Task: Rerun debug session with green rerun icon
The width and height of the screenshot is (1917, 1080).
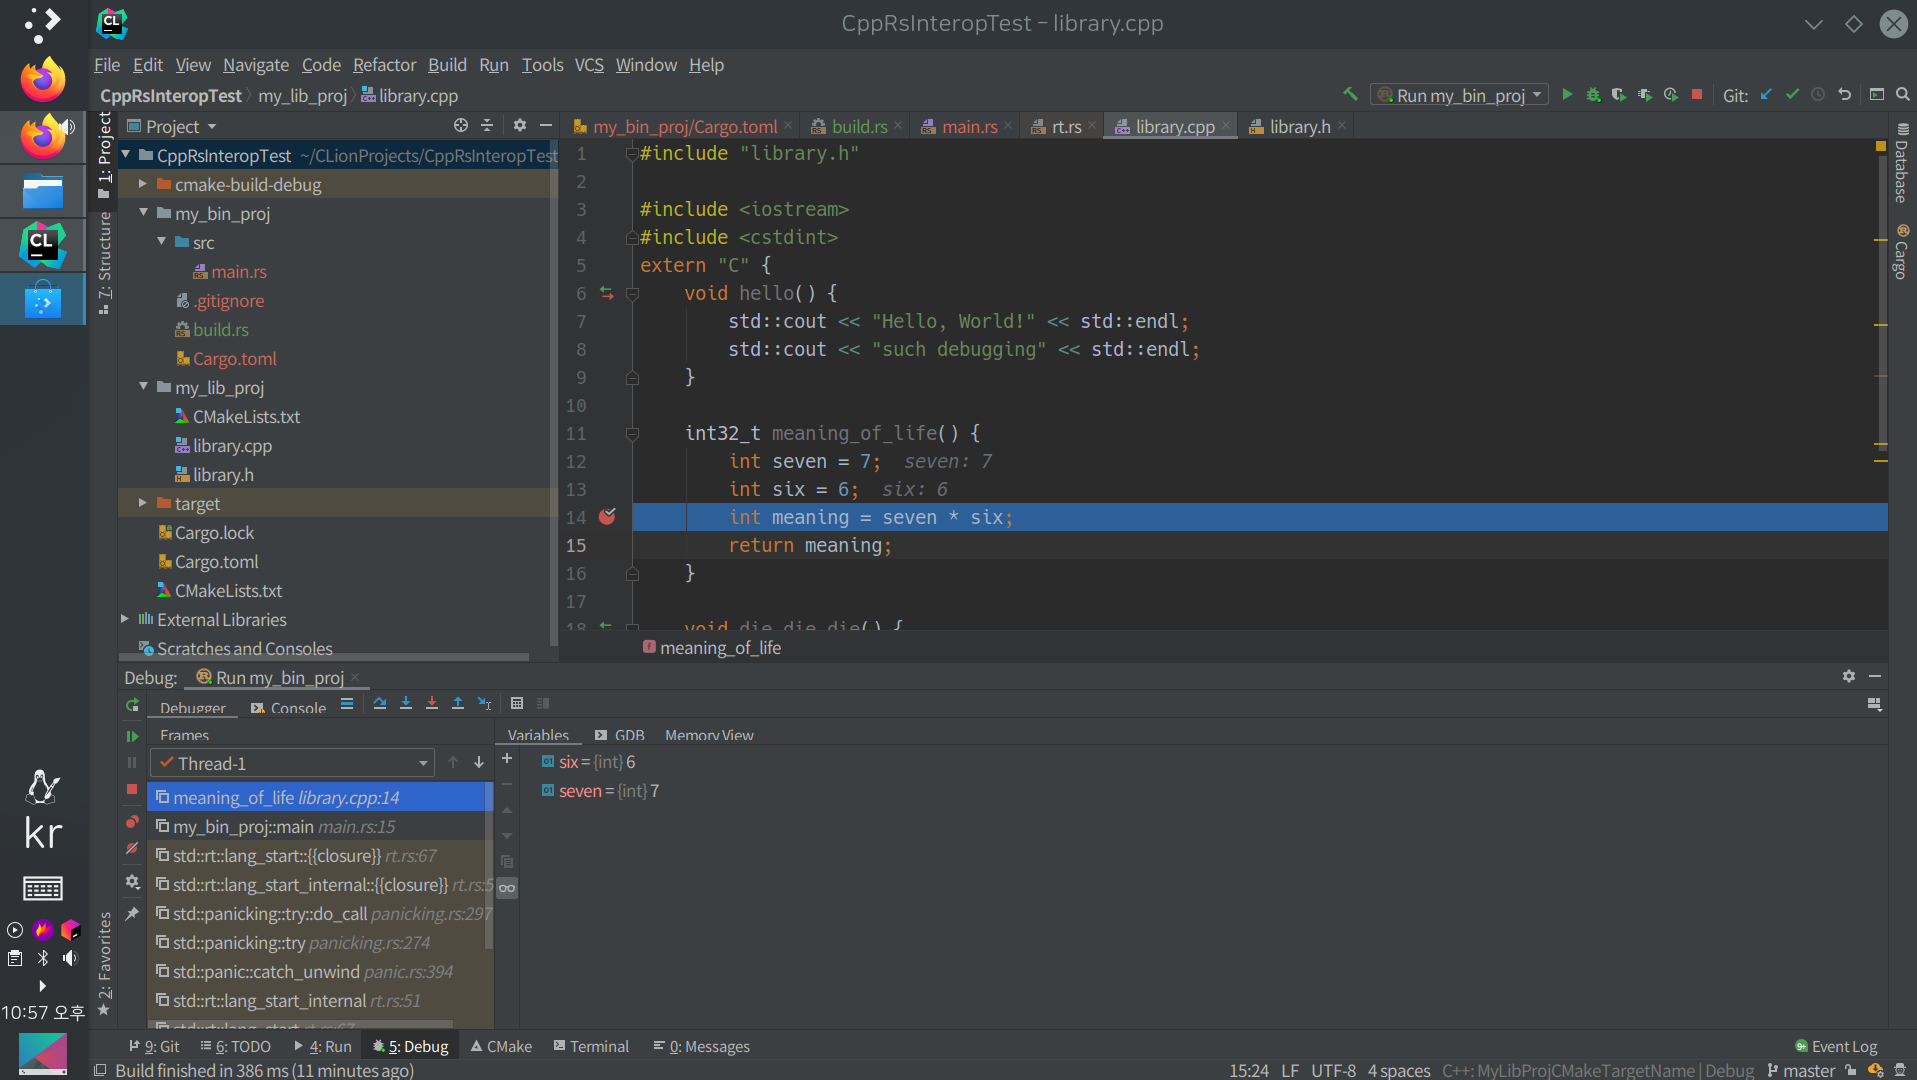Action: click(x=132, y=705)
